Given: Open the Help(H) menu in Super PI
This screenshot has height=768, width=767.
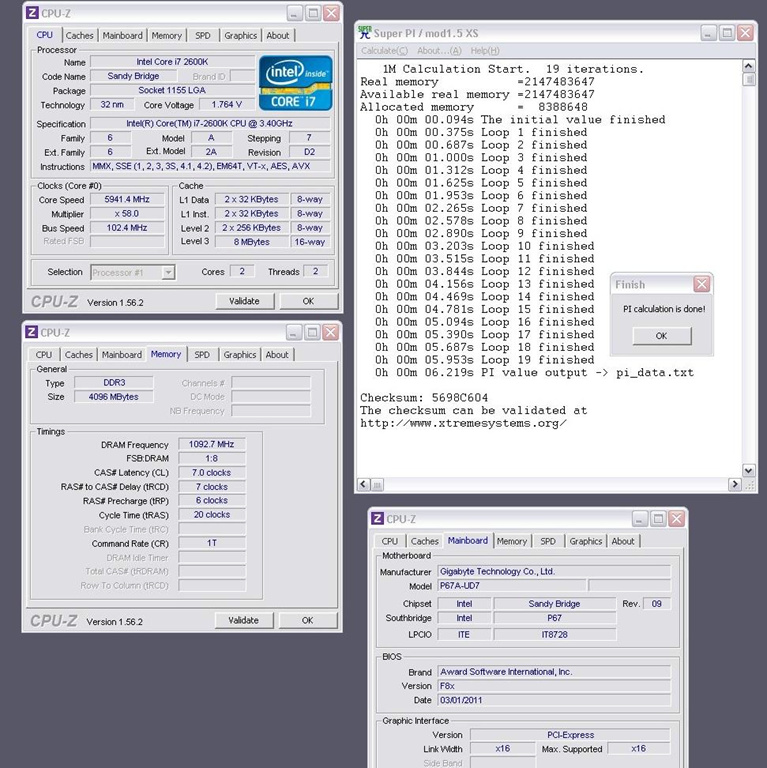Looking at the screenshot, I should [x=485, y=50].
